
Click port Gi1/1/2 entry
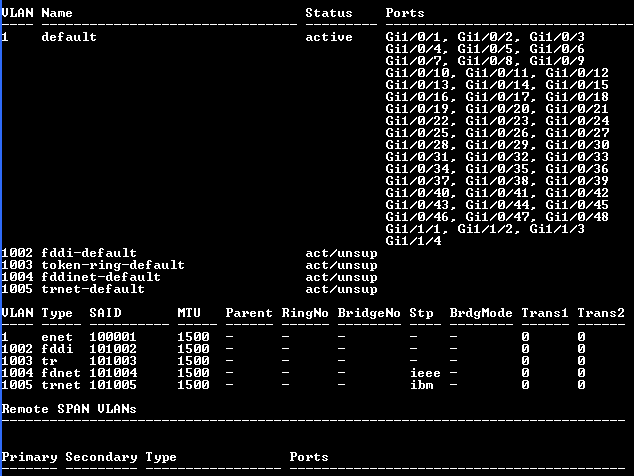pos(488,229)
